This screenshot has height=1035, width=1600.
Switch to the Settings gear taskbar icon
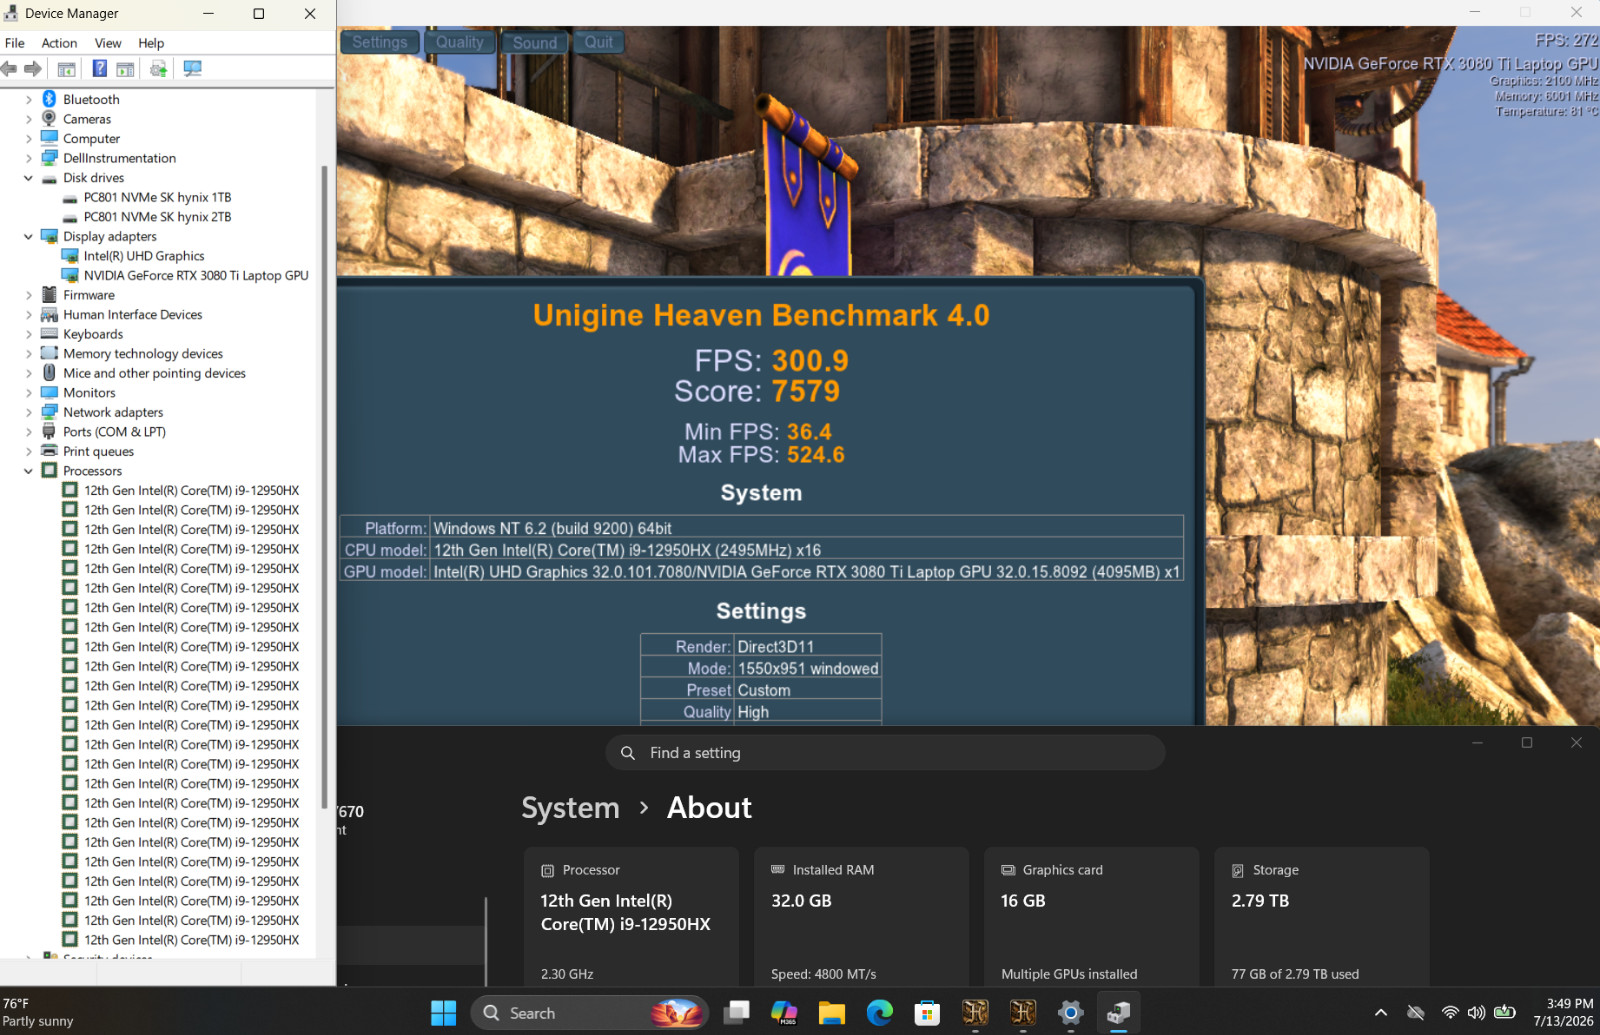(1070, 1013)
